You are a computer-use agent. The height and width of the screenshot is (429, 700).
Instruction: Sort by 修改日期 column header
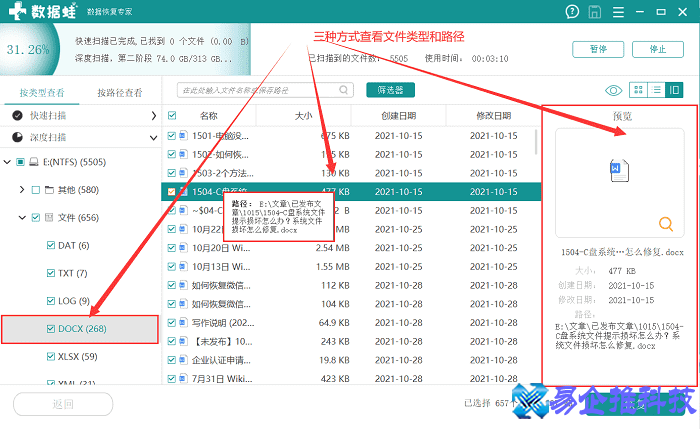493,116
